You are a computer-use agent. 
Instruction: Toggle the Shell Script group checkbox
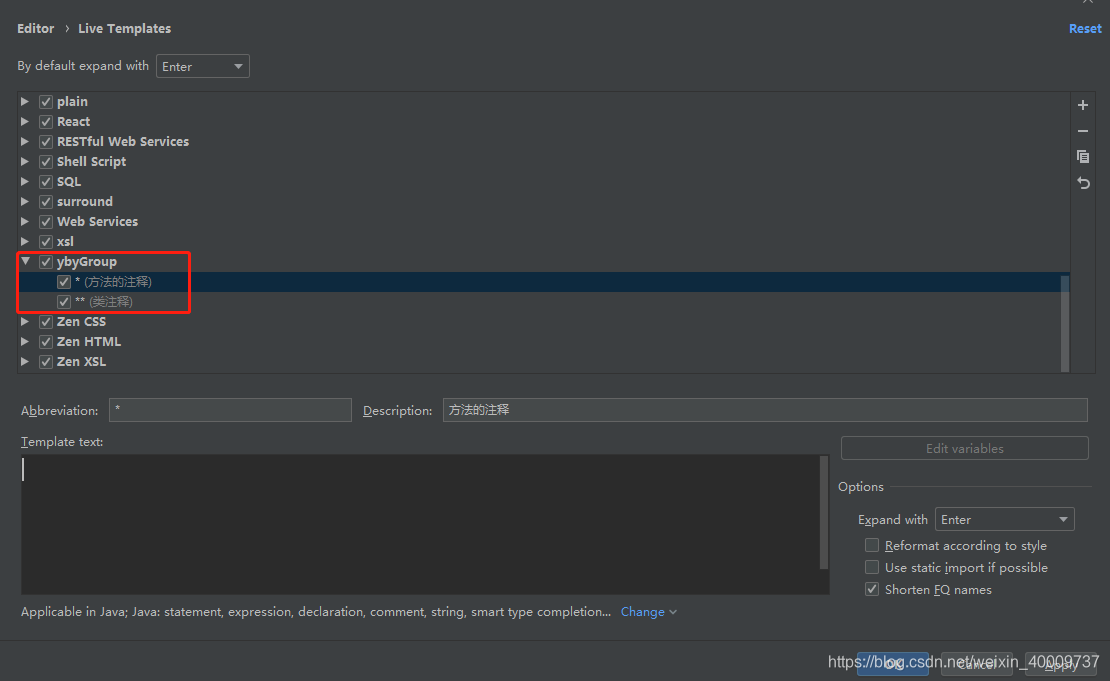(x=46, y=161)
